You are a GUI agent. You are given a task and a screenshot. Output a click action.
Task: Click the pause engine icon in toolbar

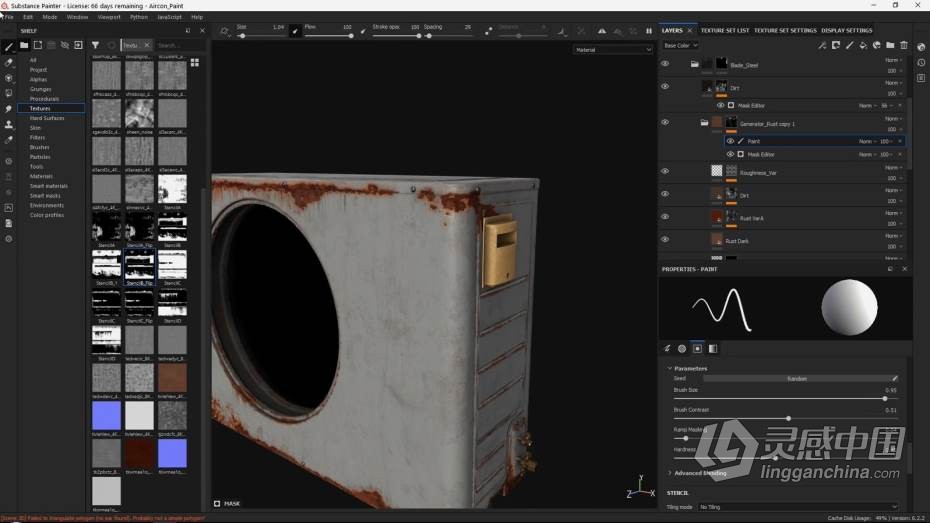[649, 31]
